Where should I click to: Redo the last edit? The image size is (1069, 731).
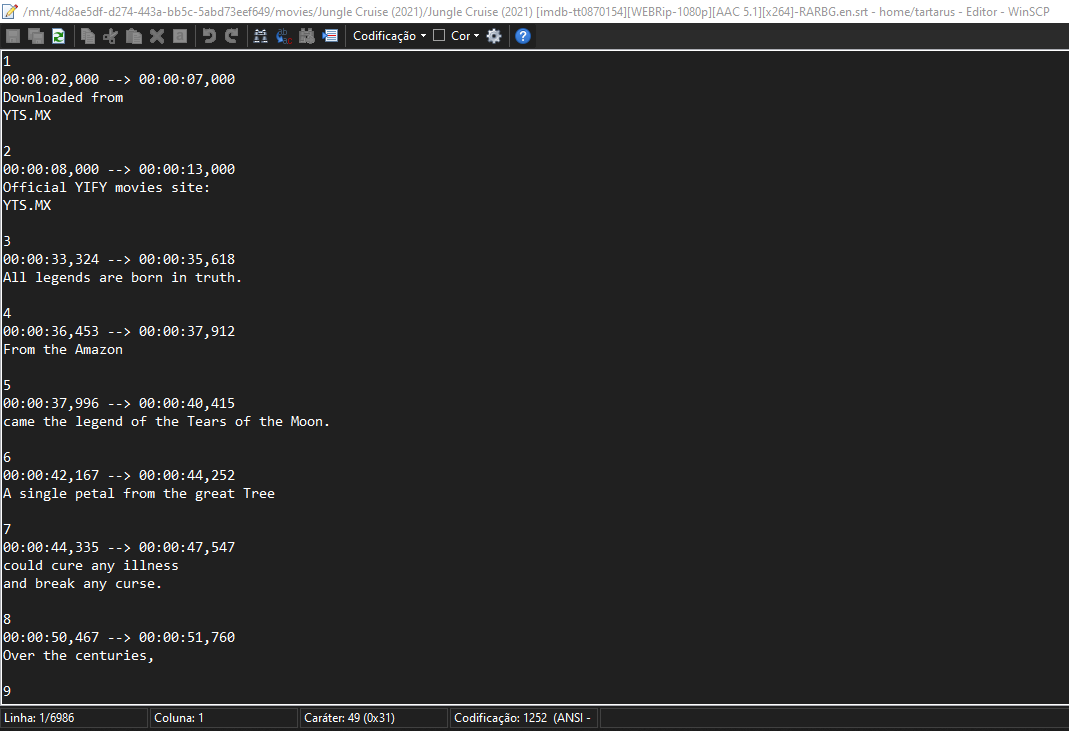point(232,36)
